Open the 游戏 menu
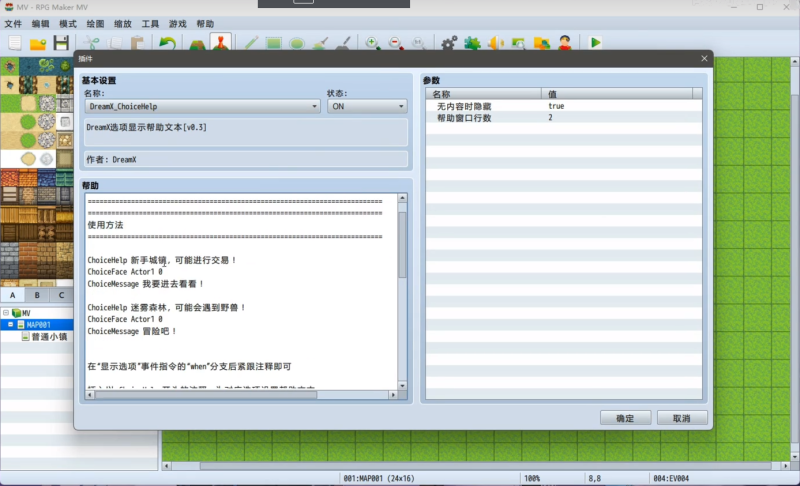 [x=178, y=23]
